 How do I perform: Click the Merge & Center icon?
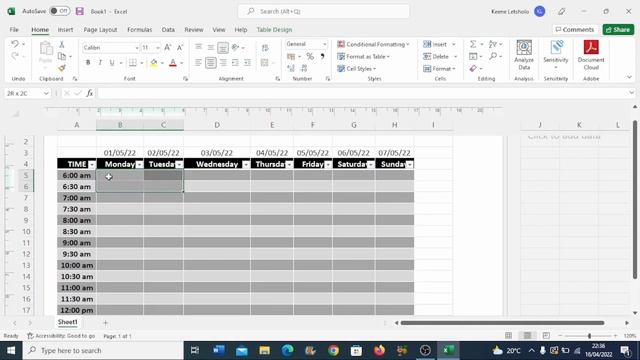point(264,62)
